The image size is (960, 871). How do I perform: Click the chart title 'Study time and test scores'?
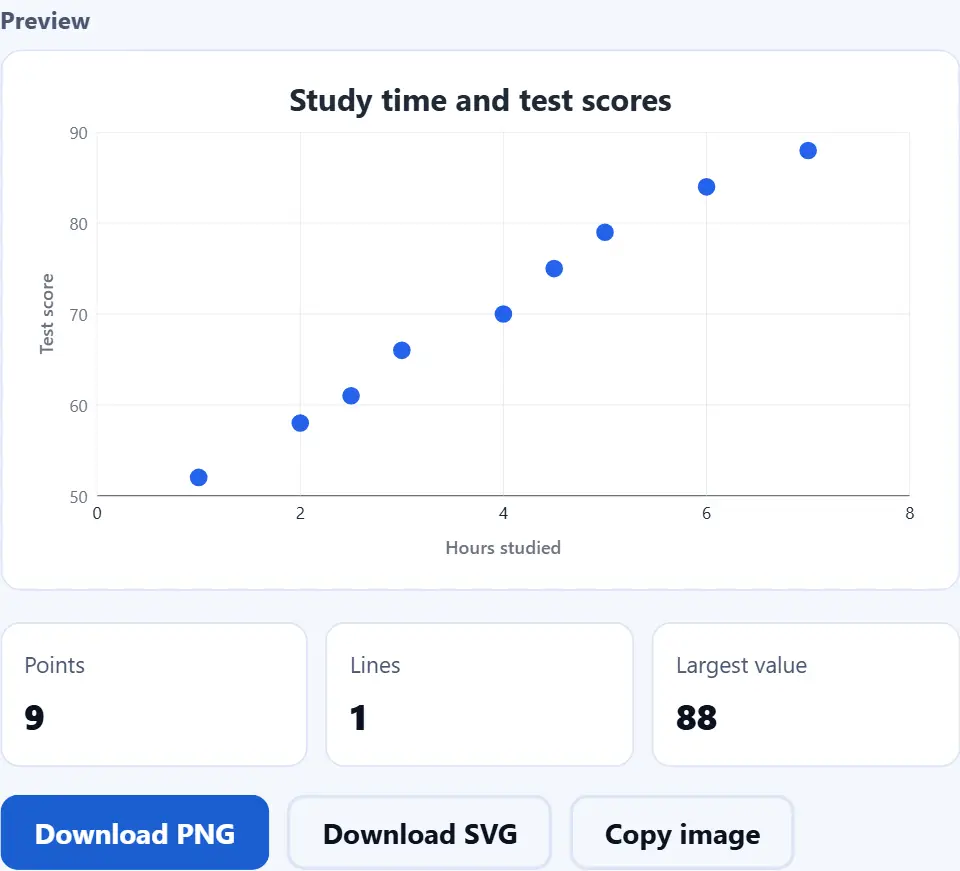coord(481,100)
